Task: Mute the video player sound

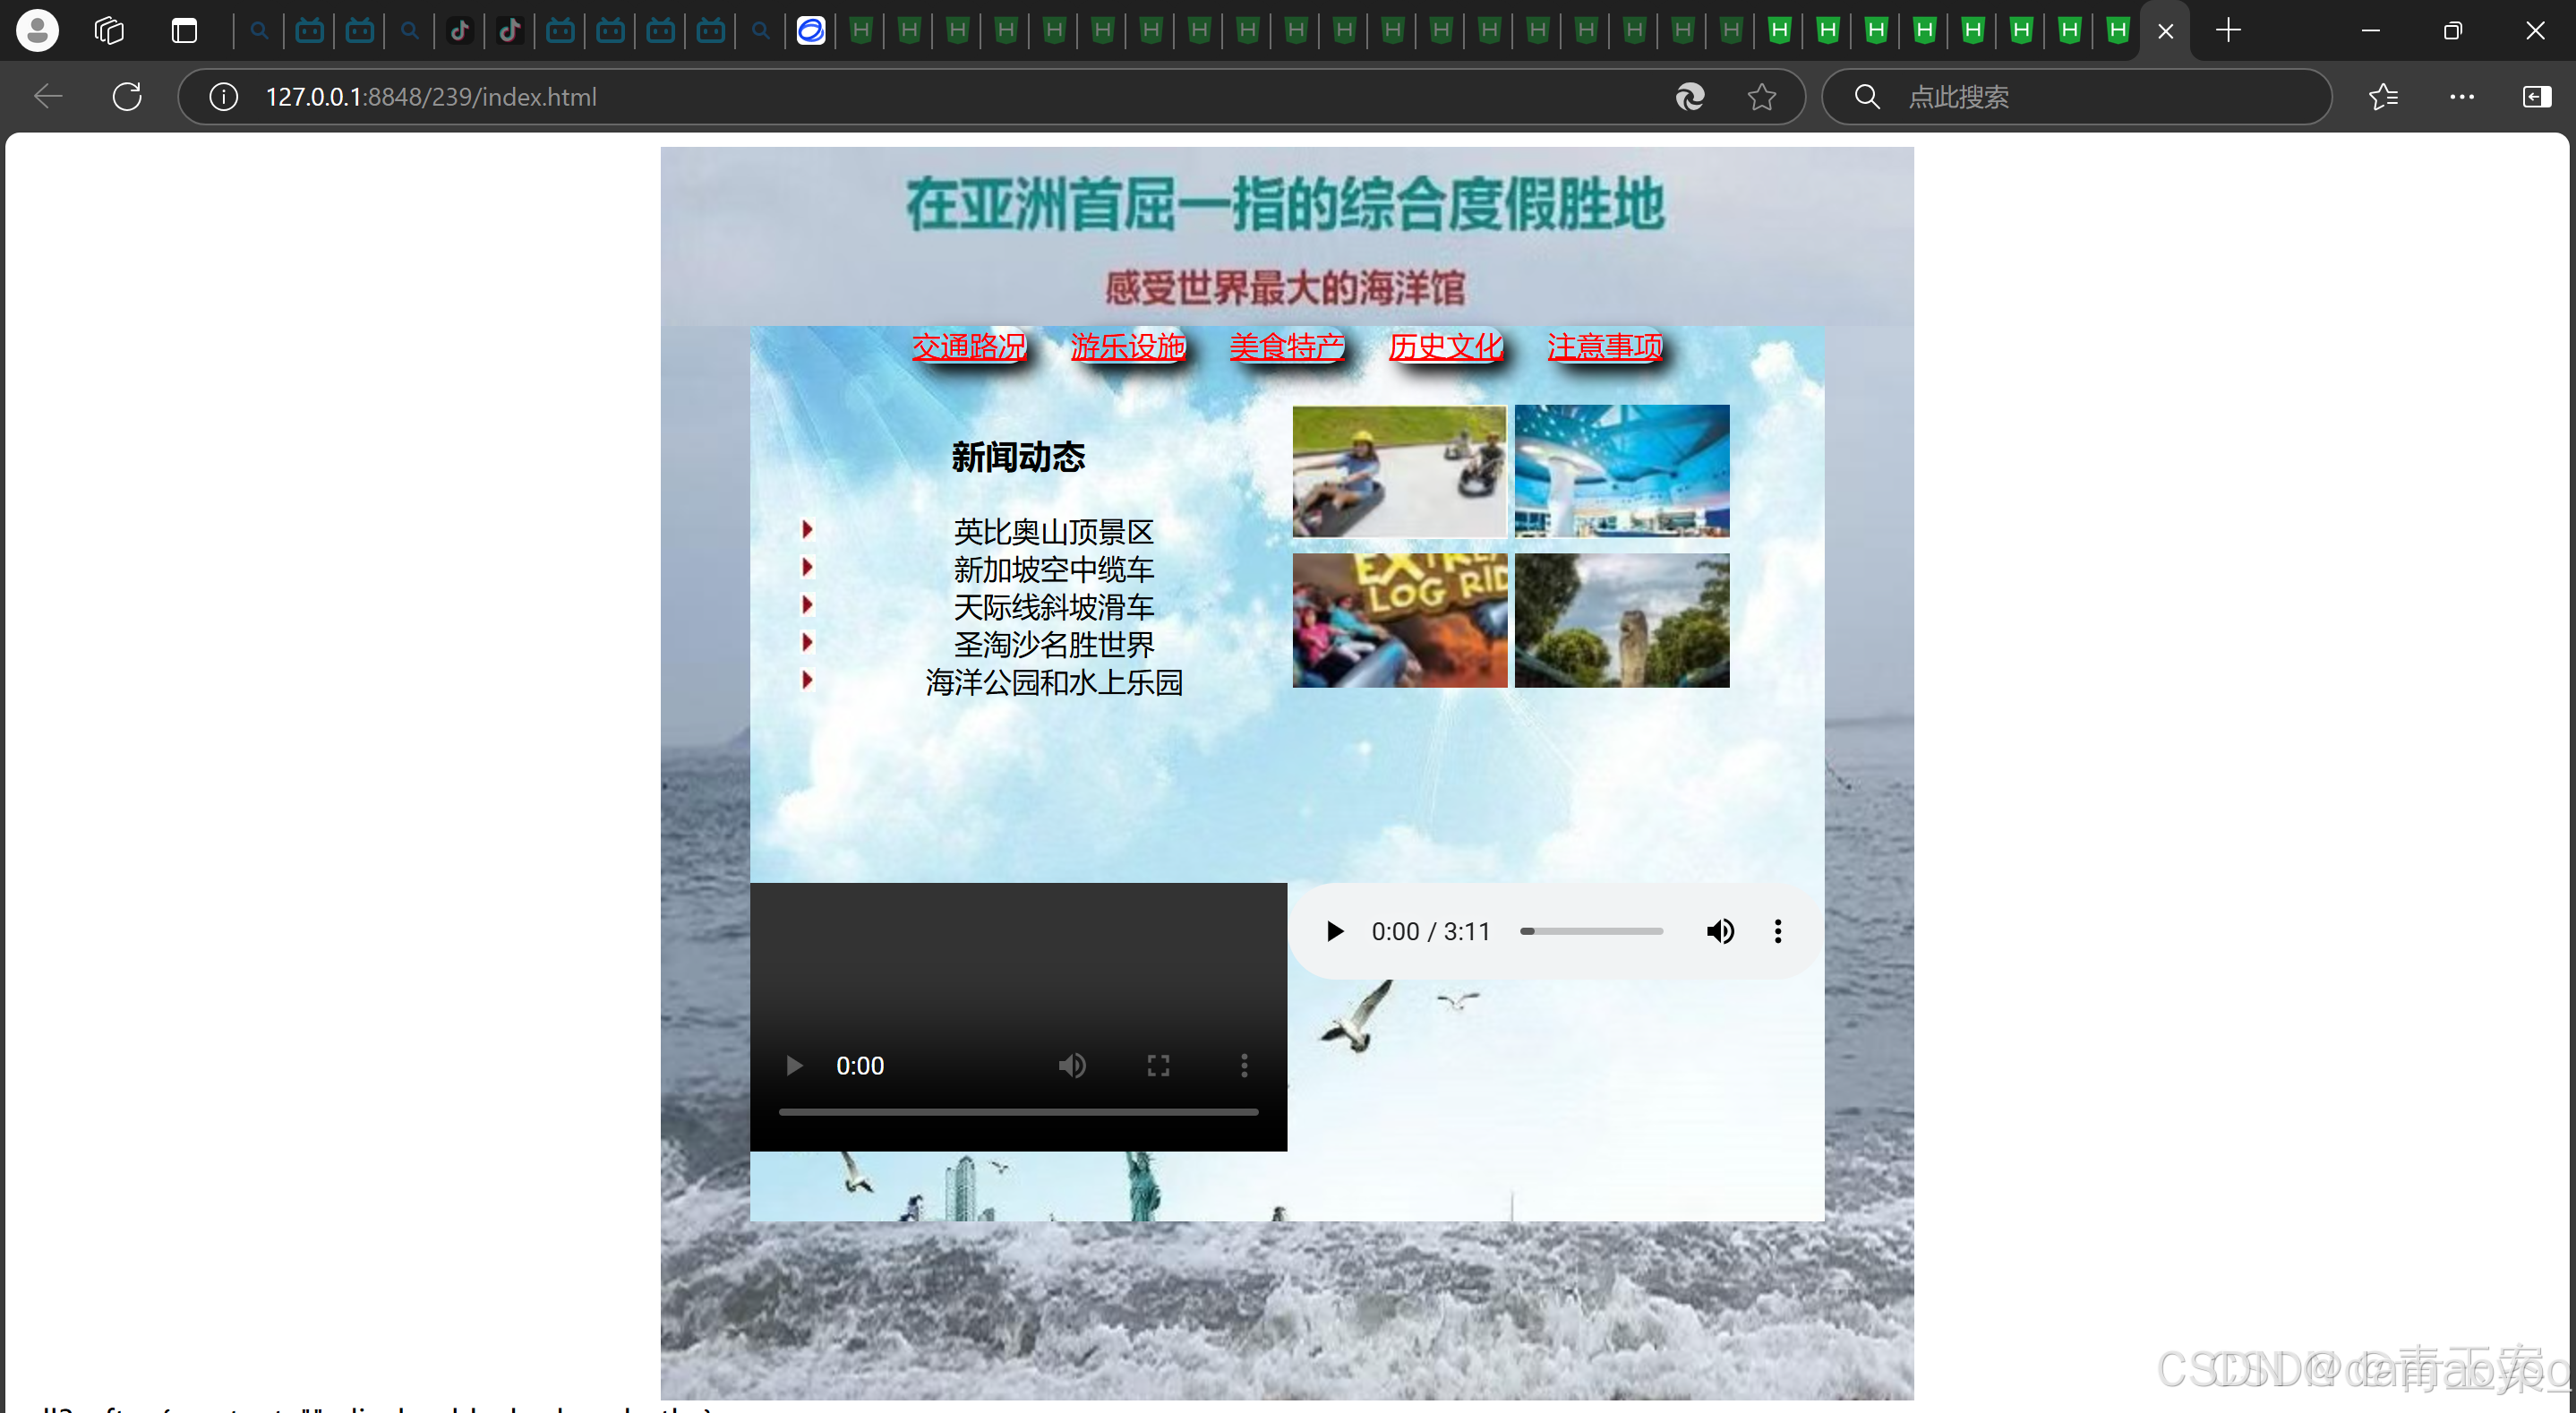Action: tap(1072, 1066)
